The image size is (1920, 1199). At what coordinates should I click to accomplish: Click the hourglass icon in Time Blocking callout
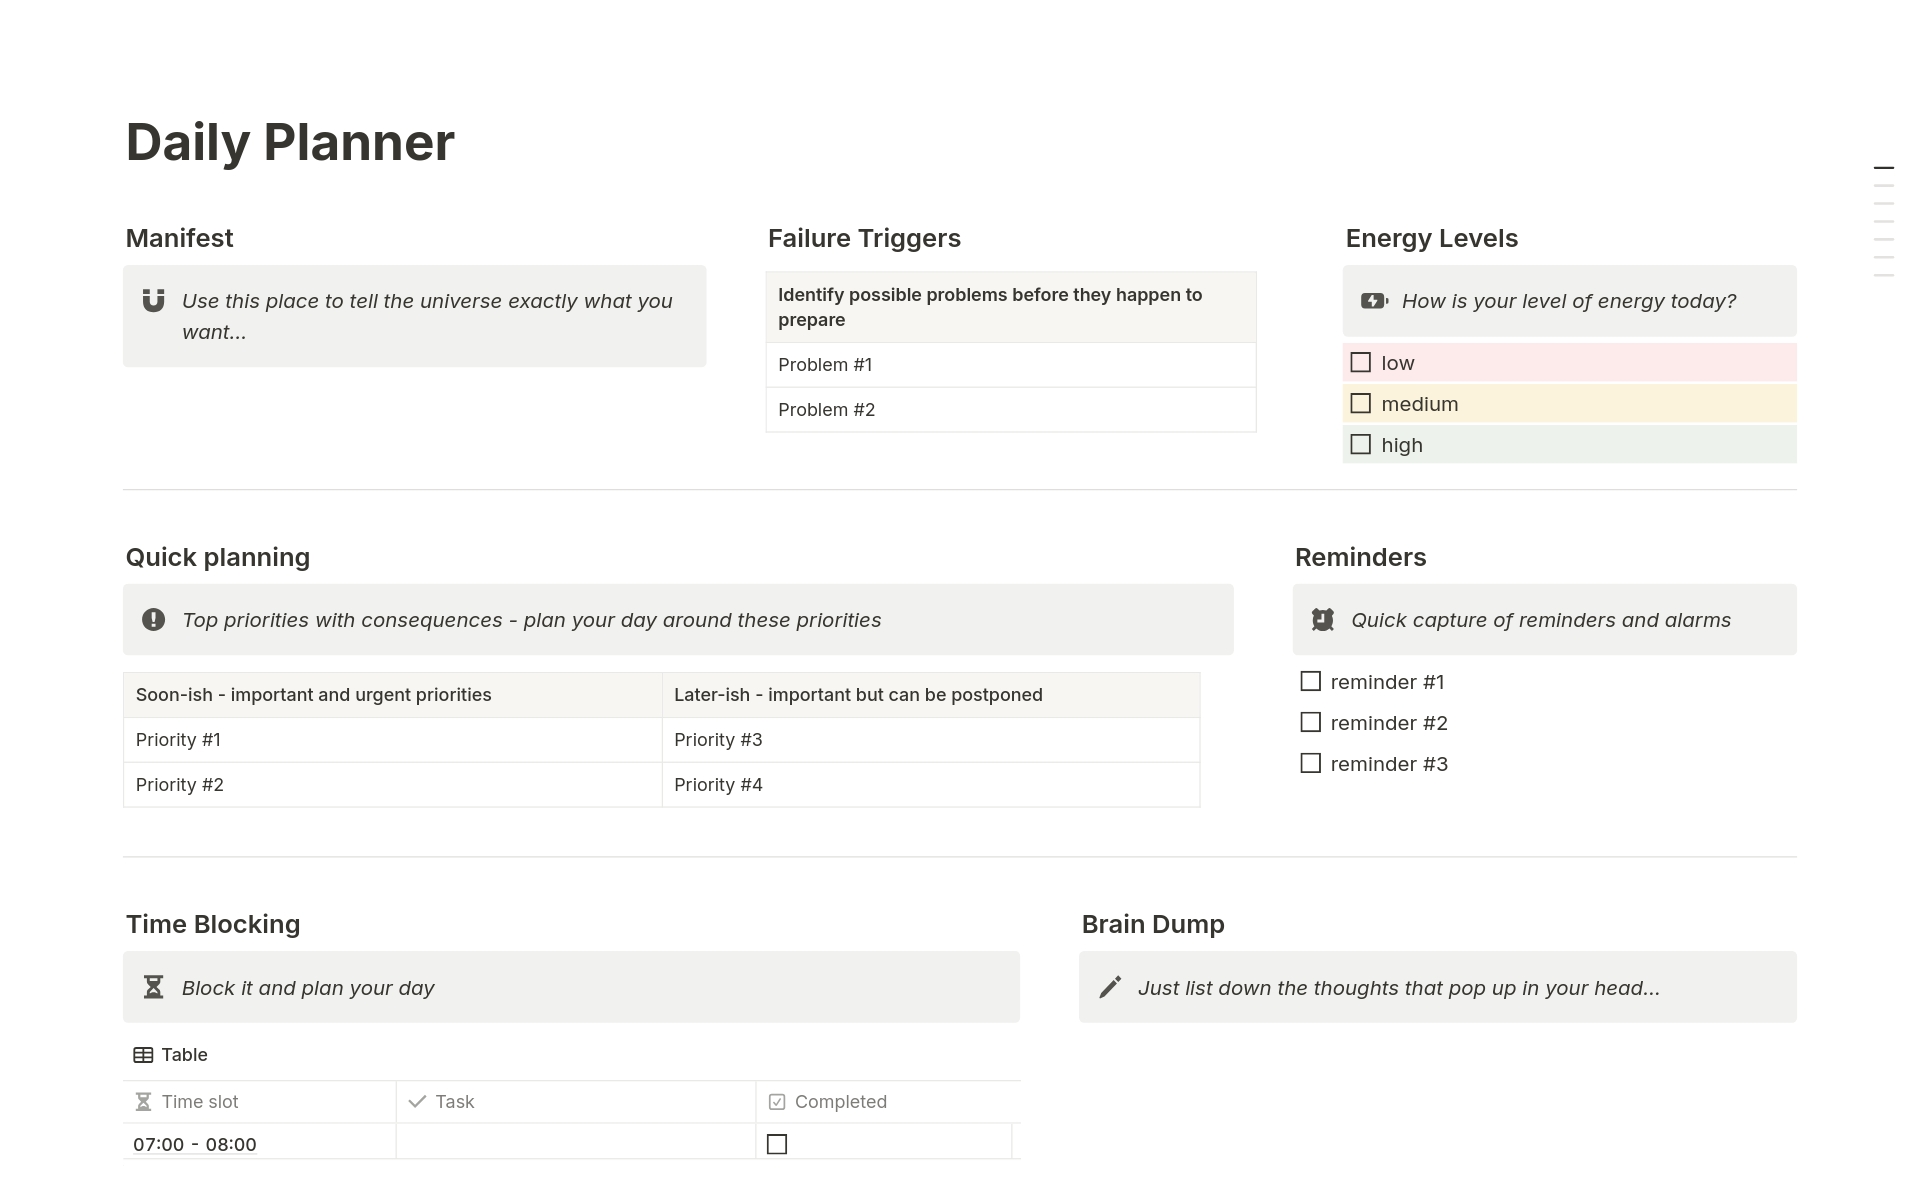(x=153, y=988)
